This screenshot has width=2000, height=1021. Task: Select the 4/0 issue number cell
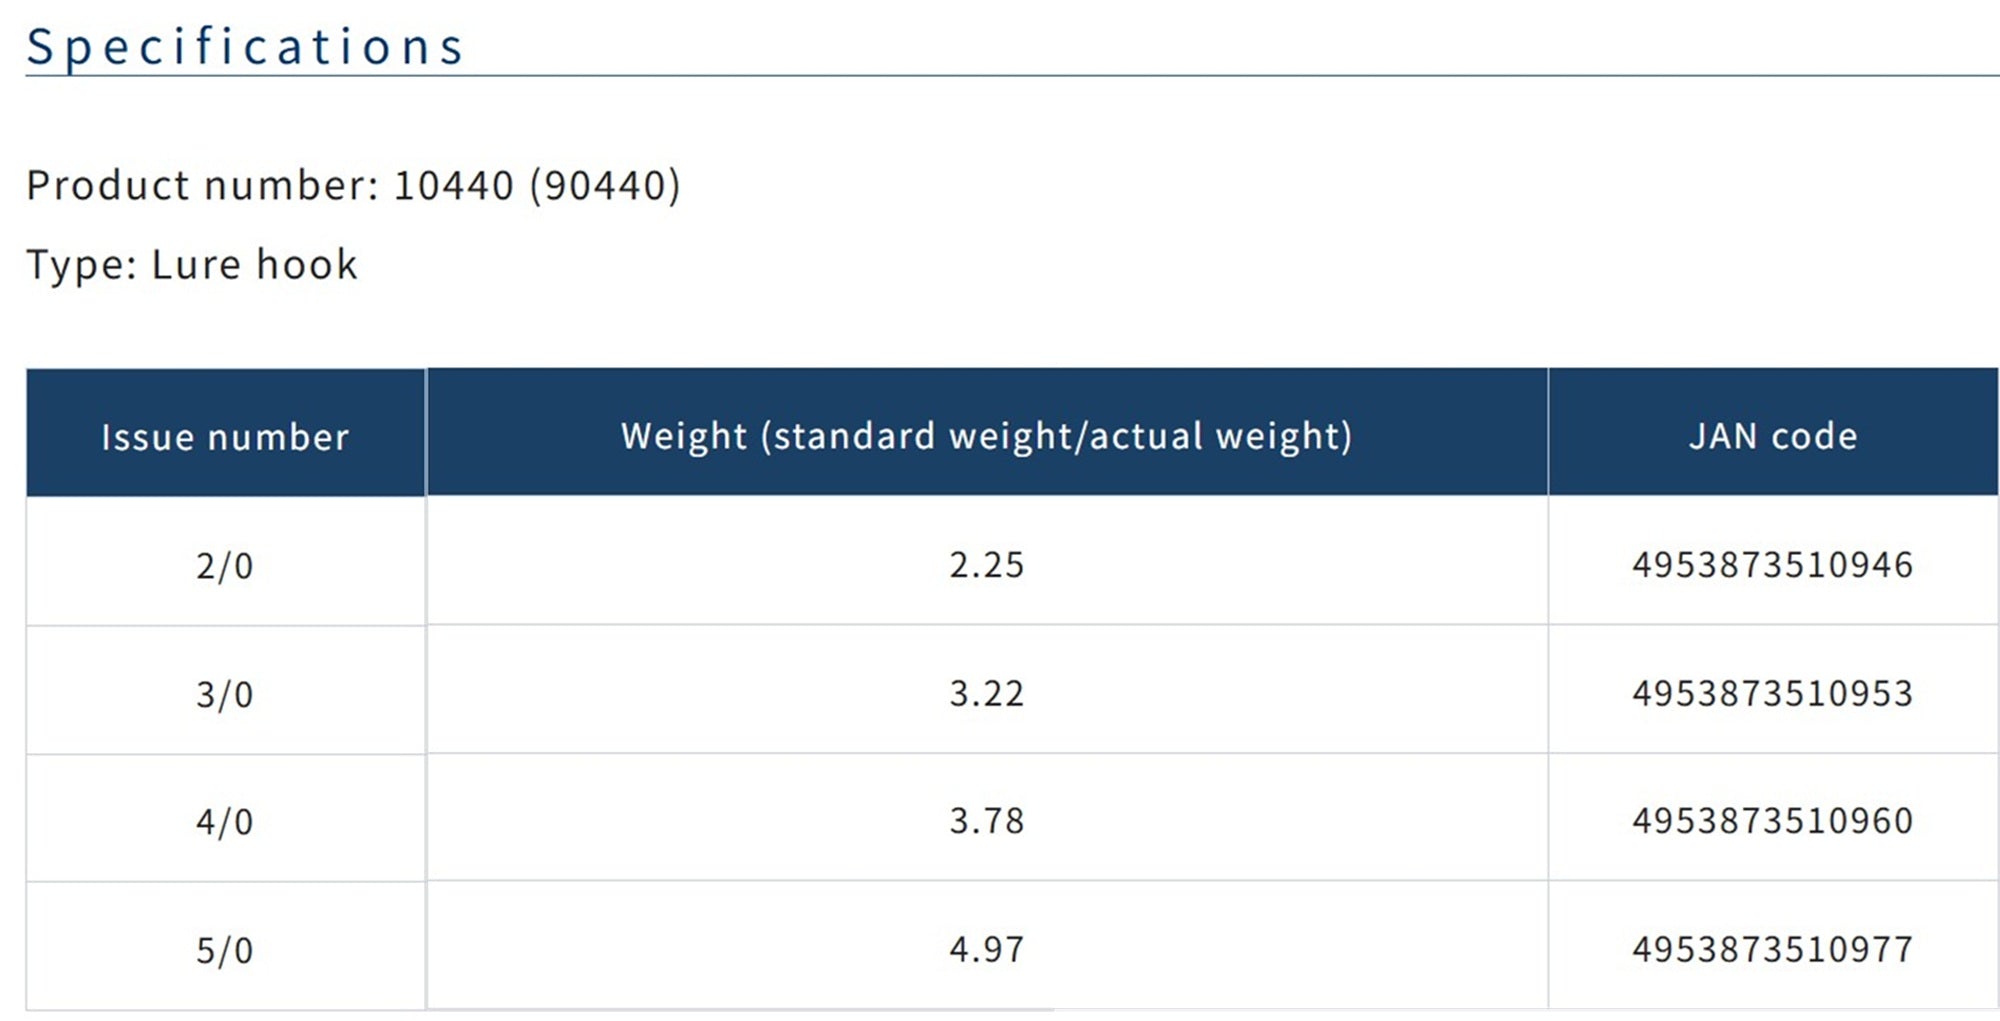pyautogui.click(x=226, y=818)
